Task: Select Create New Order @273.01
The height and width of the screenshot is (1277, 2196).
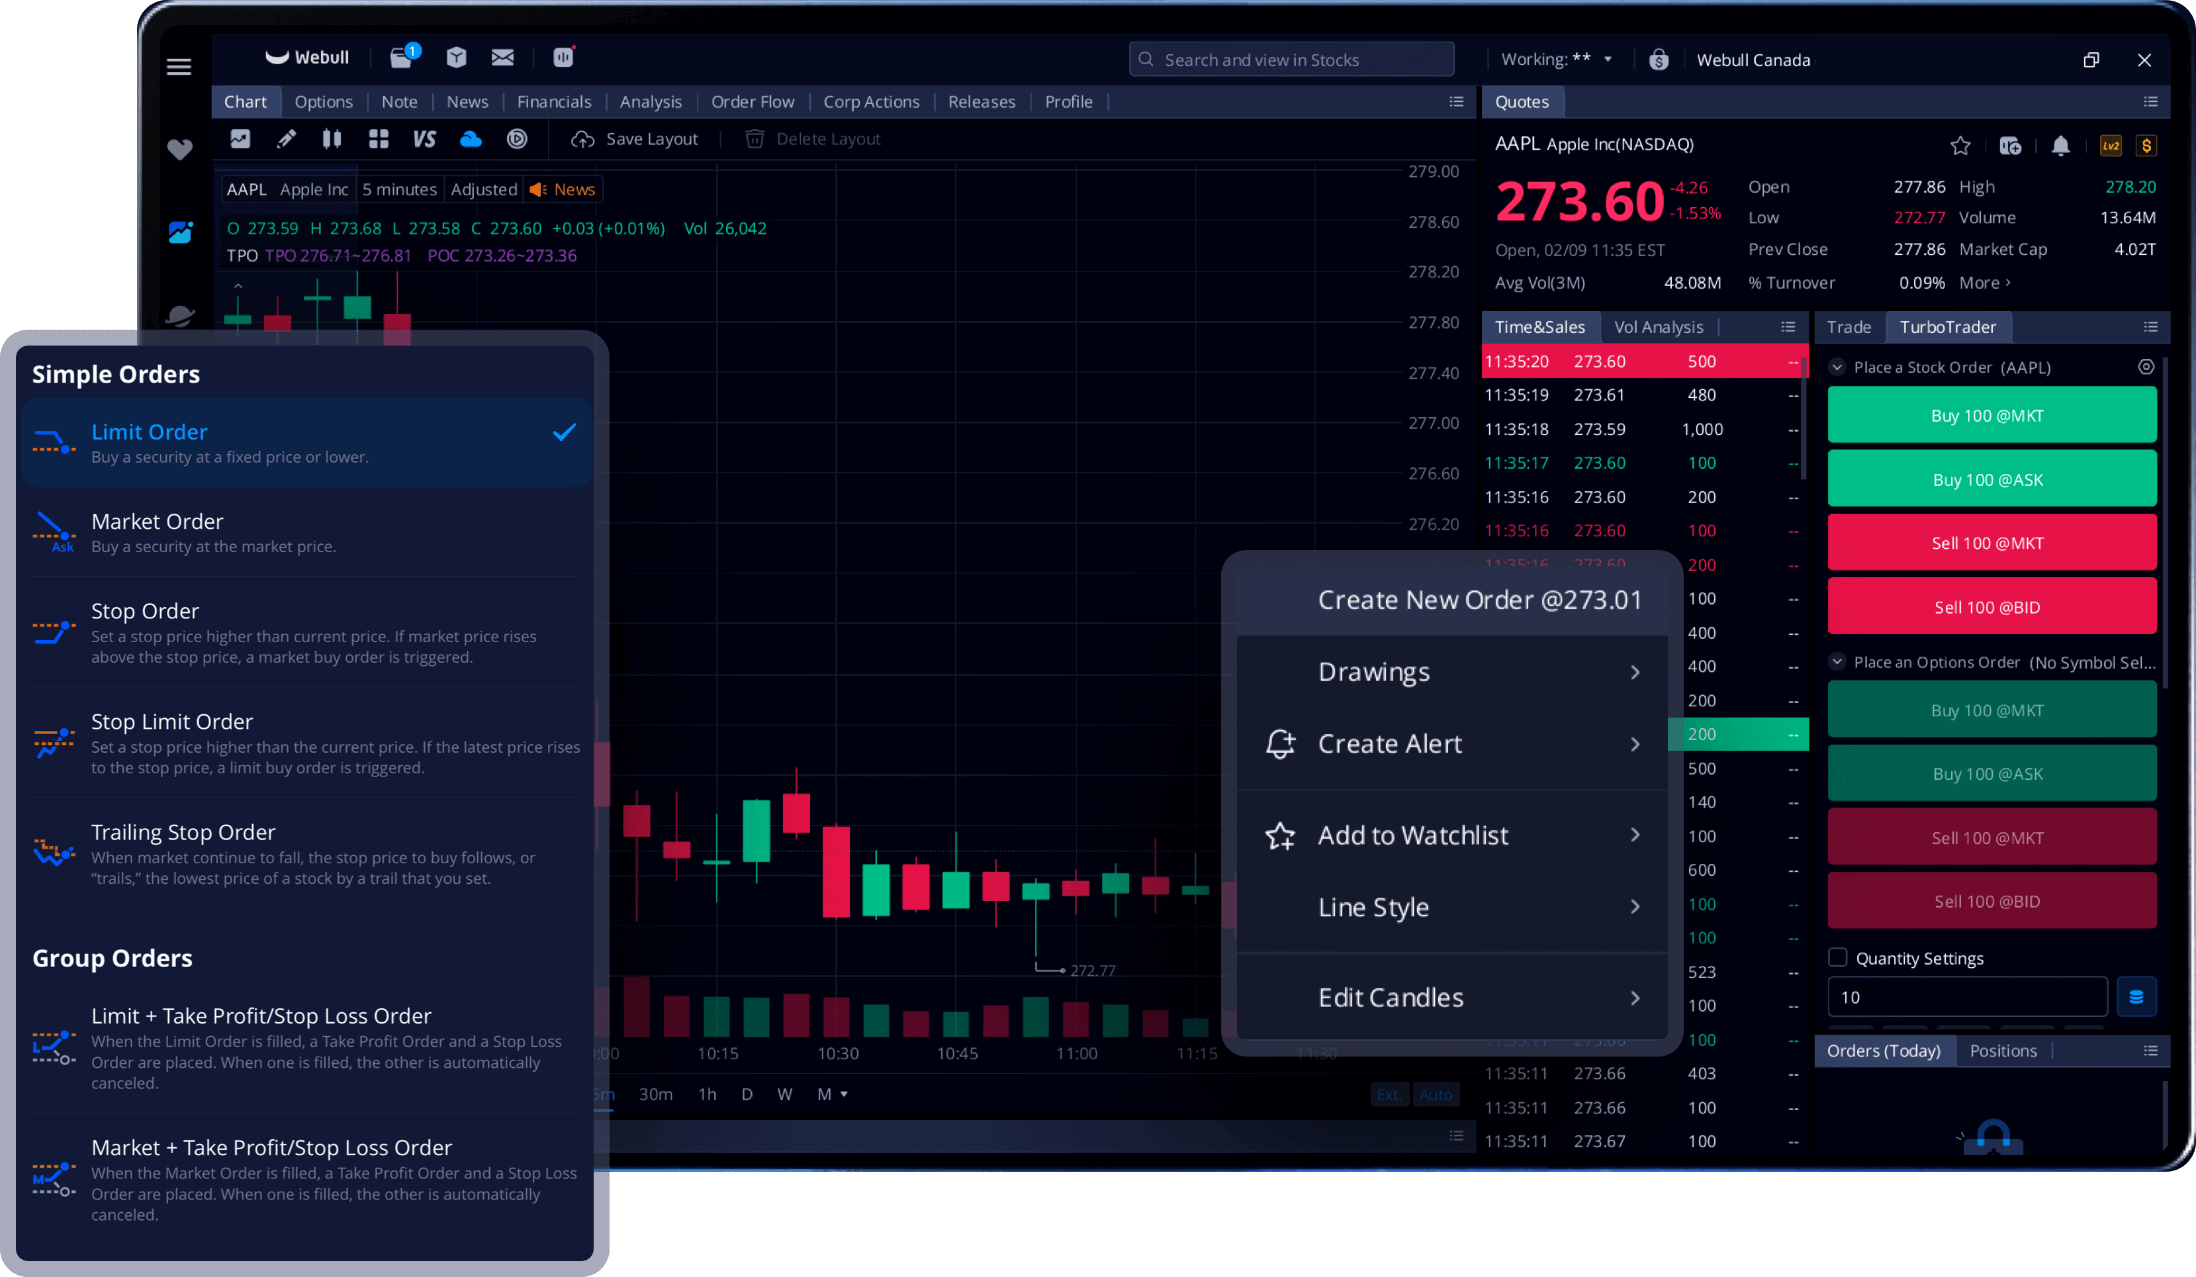Action: pyautogui.click(x=1479, y=600)
